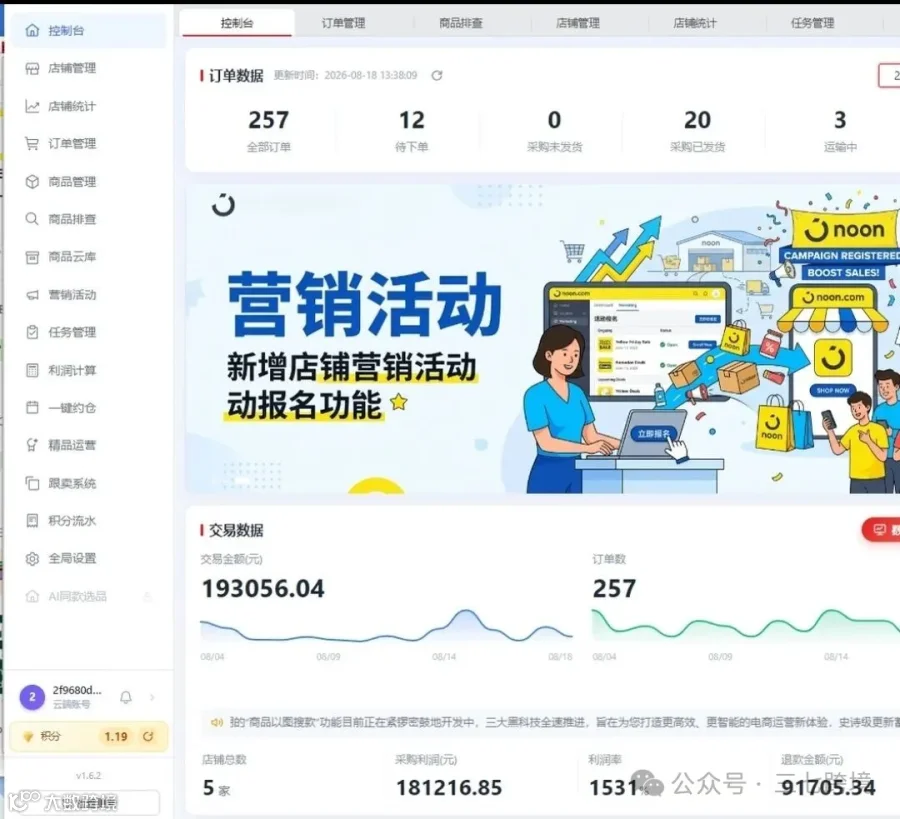
Task: Click the 积分 diamond icon
Action: coord(28,737)
